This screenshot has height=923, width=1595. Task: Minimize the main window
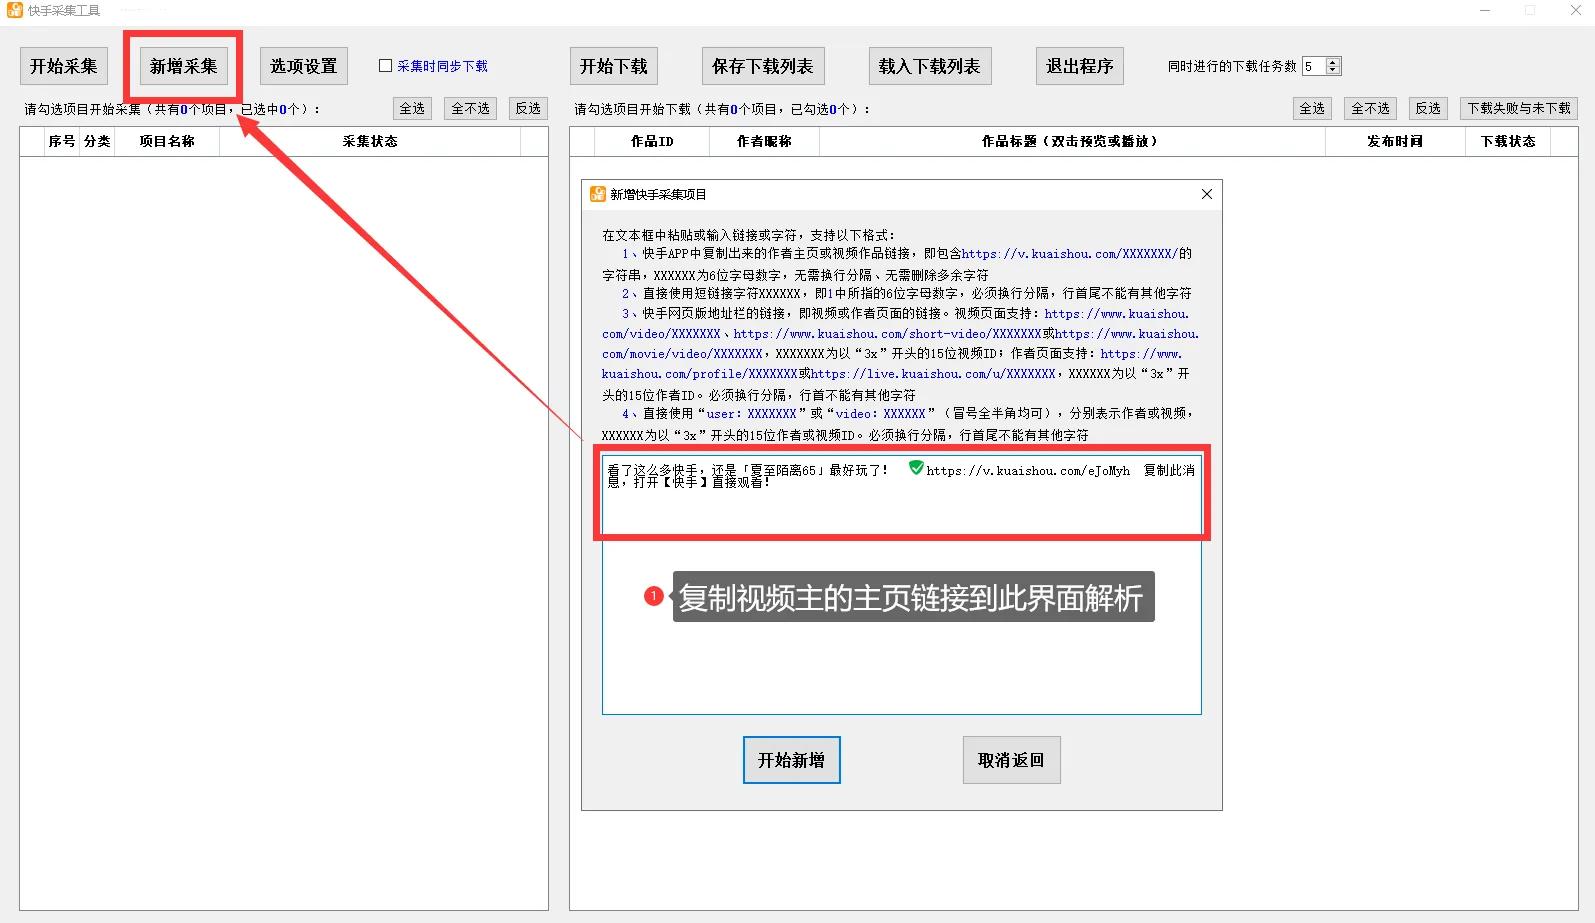1485,10
